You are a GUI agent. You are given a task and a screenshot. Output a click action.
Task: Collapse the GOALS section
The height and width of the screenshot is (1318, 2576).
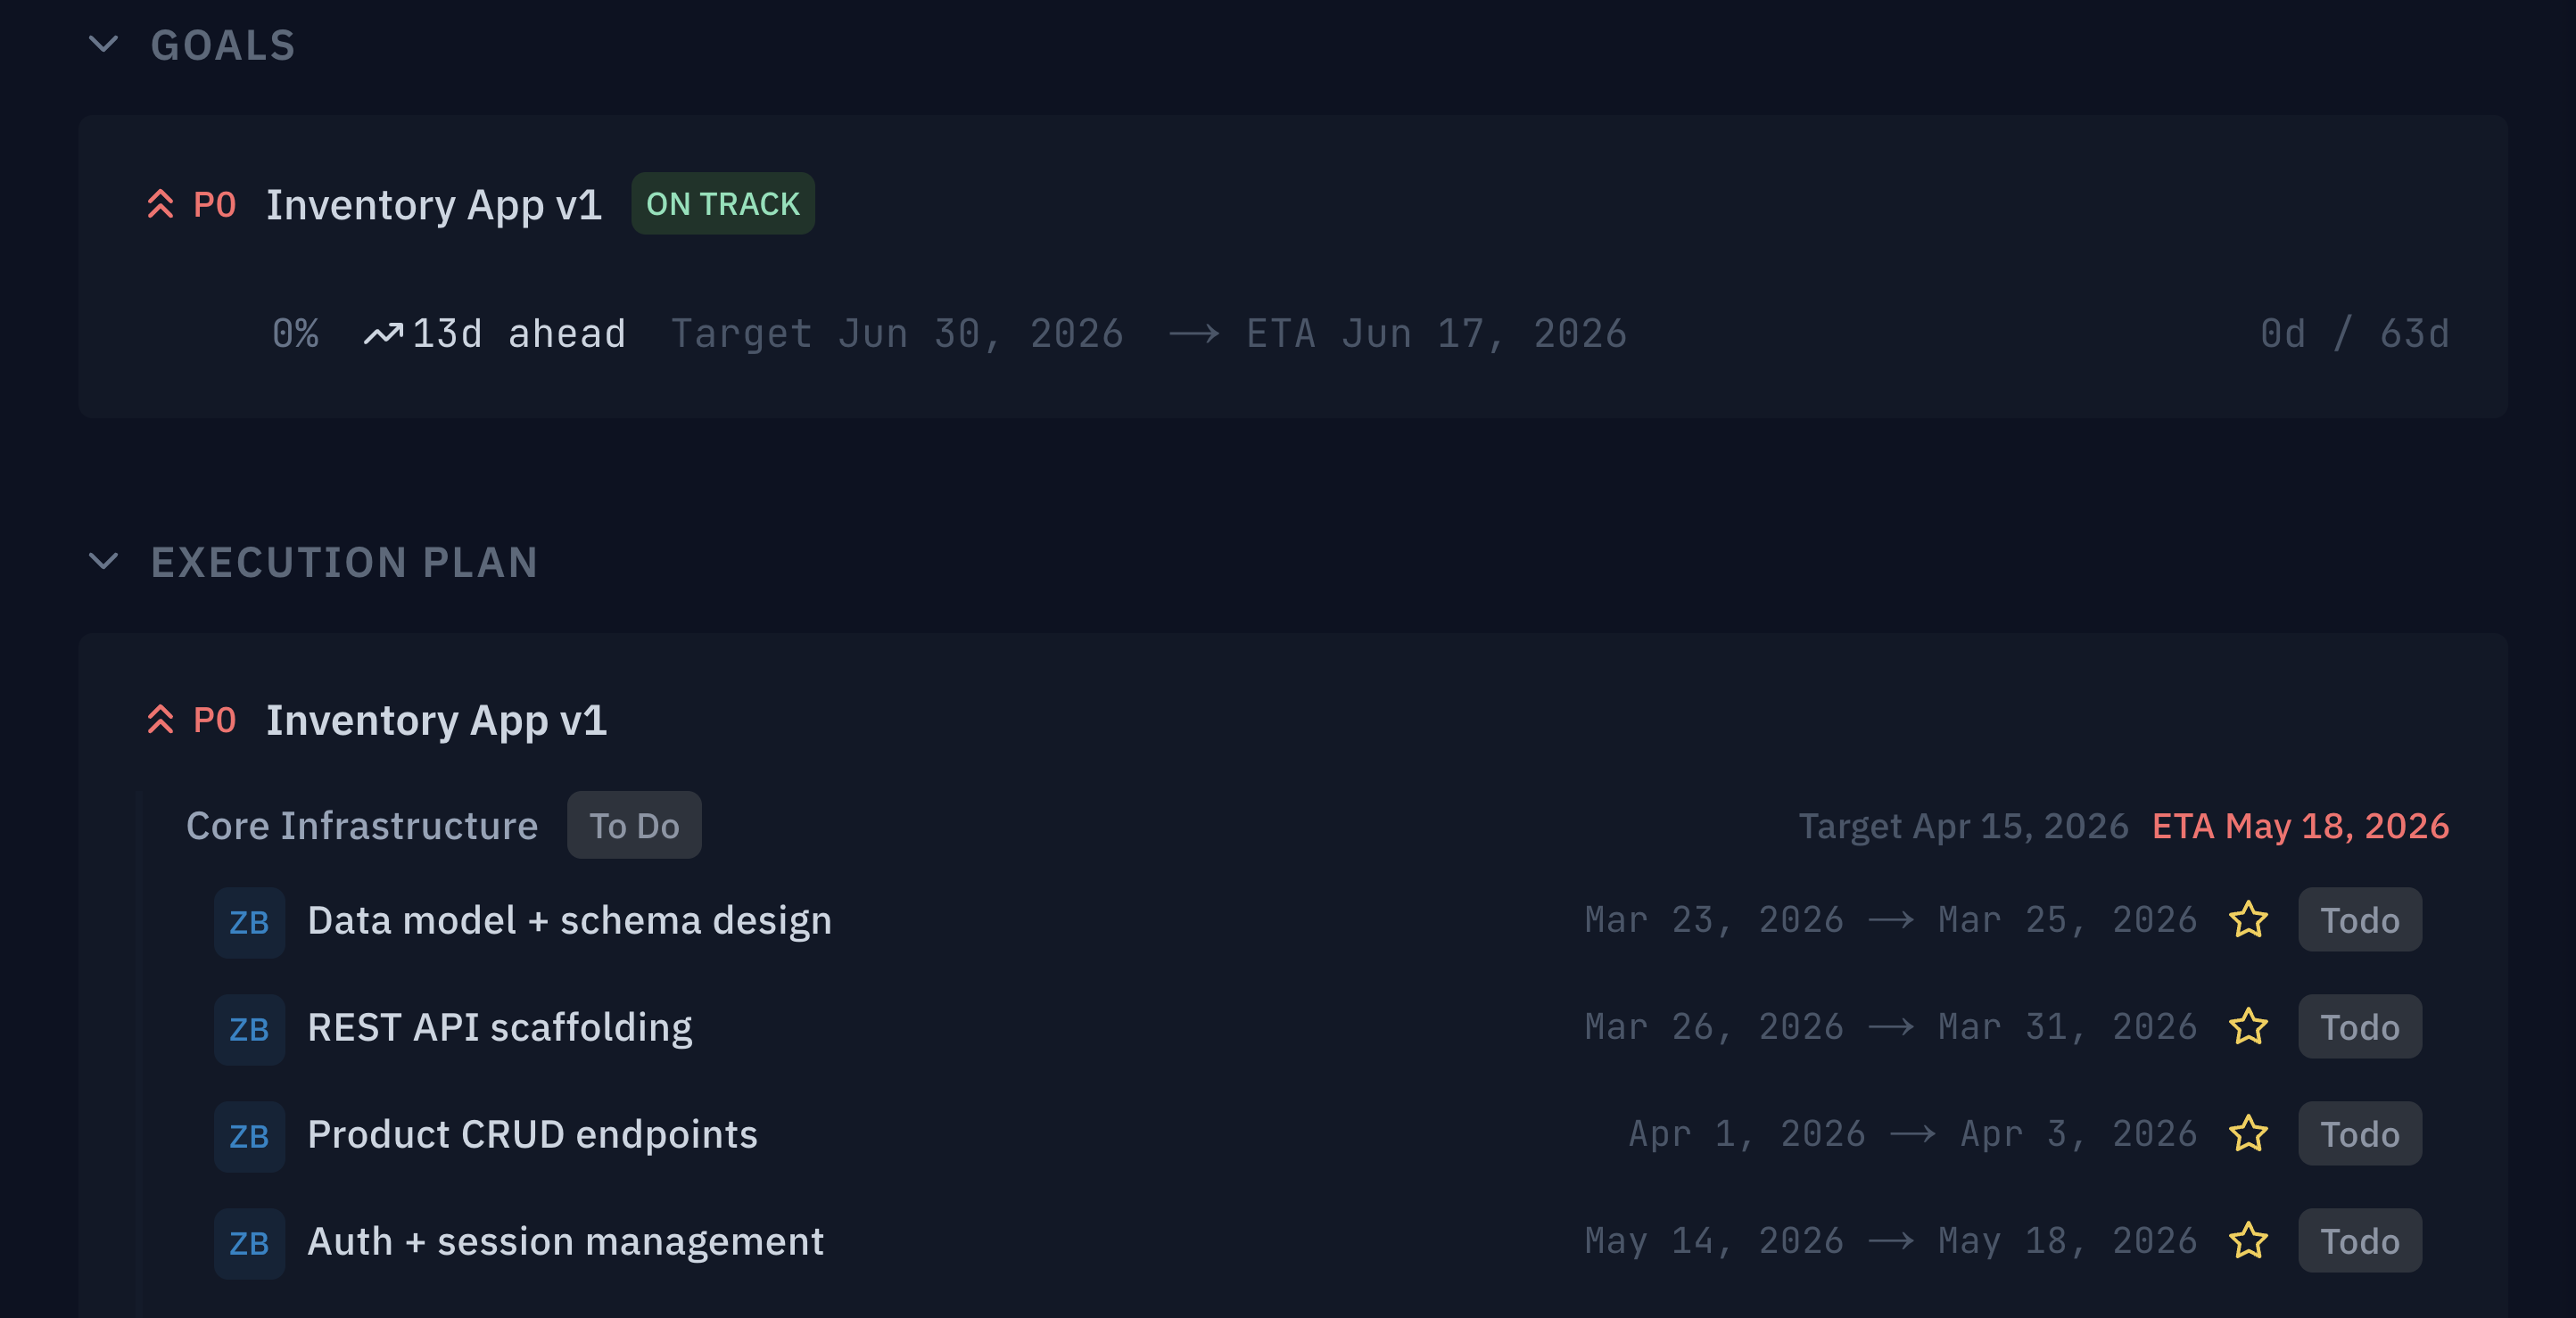[103, 44]
